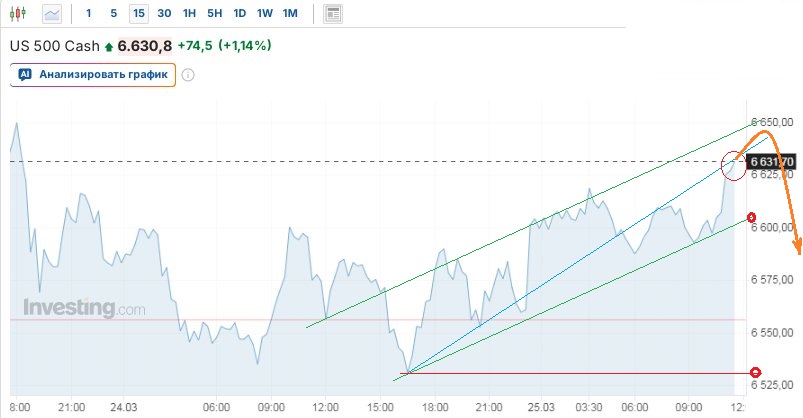
Task: Select the 1W timeframe
Action: (264, 14)
